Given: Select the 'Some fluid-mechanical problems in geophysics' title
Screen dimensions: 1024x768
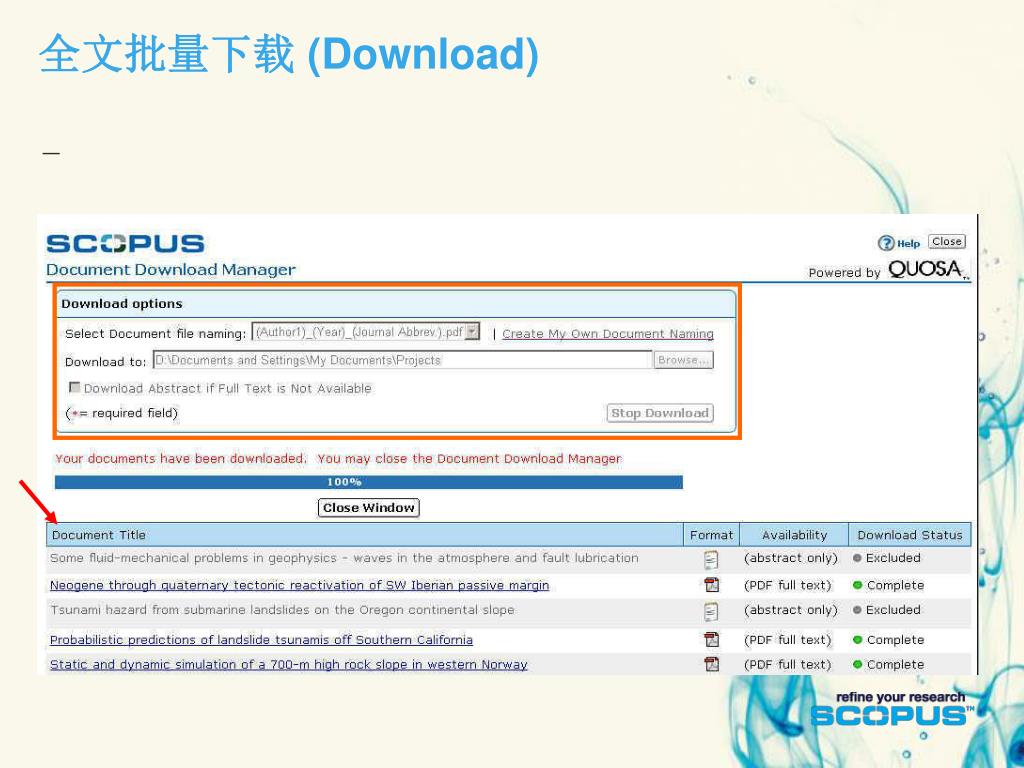Looking at the screenshot, I should (344, 558).
